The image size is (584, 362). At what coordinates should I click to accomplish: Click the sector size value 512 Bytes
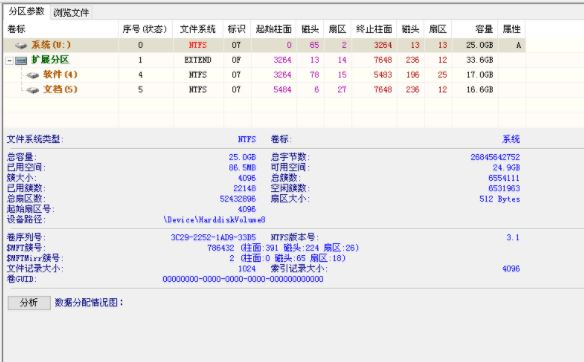[x=499, y=199]
